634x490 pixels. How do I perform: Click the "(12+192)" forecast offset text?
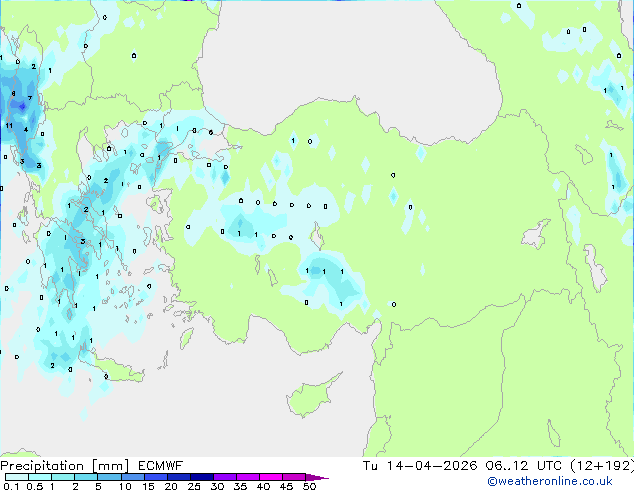pyautogui.click(x=602, y=466)
